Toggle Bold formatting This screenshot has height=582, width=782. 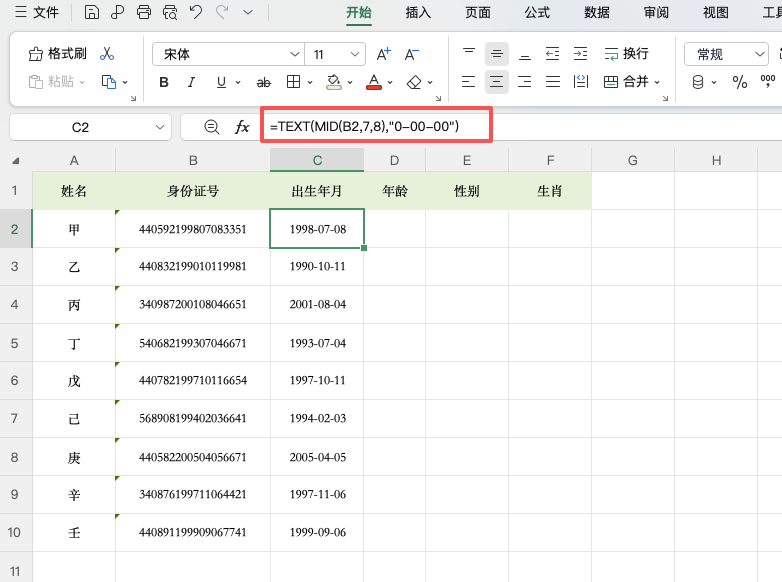(164, 82)
